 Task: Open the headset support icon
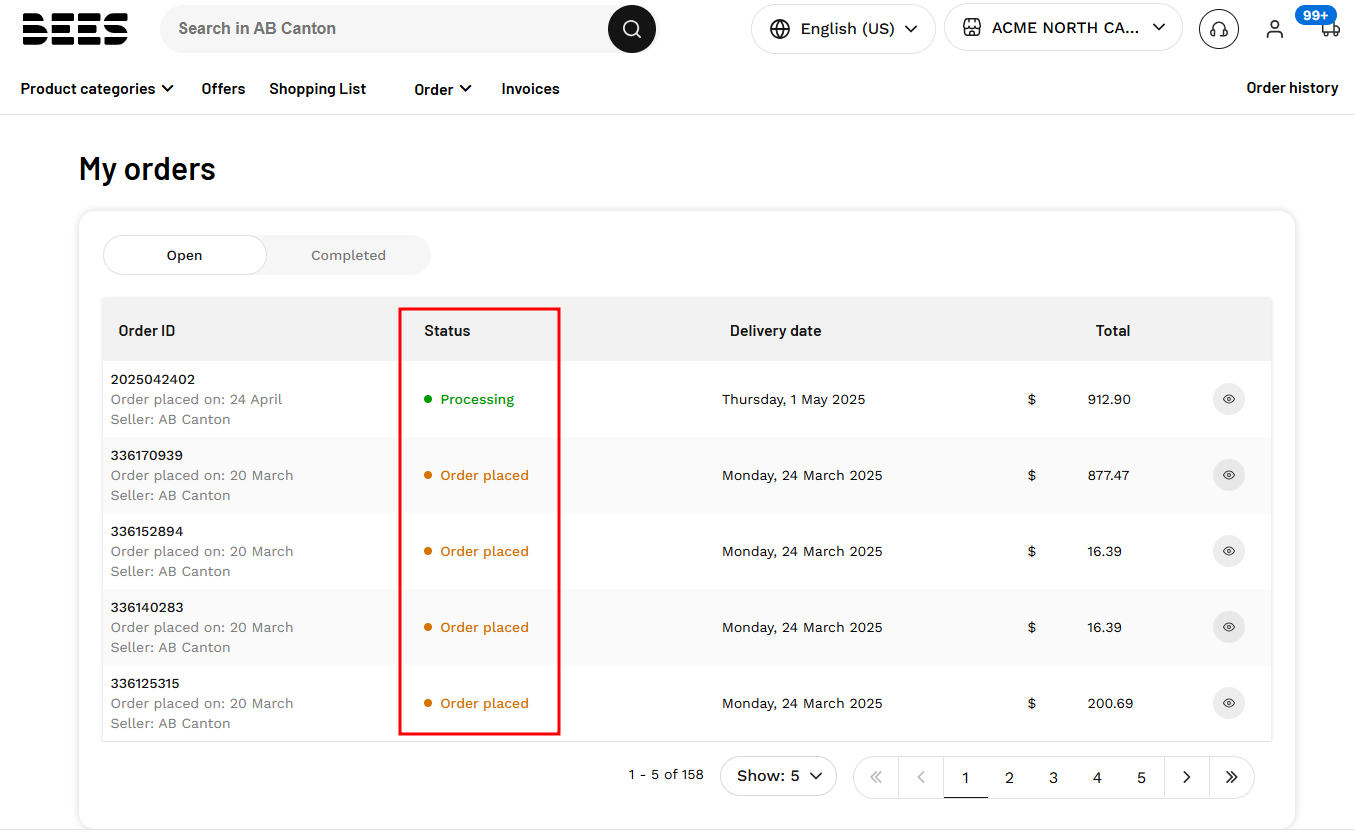(1219, 29)
